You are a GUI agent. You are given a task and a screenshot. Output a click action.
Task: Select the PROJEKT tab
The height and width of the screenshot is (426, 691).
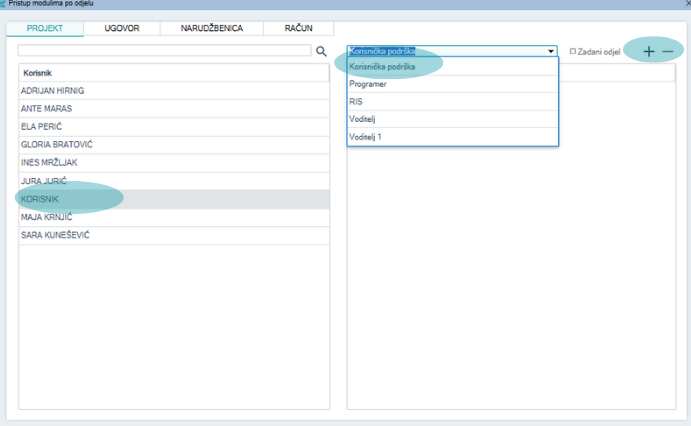coord(45,28)
